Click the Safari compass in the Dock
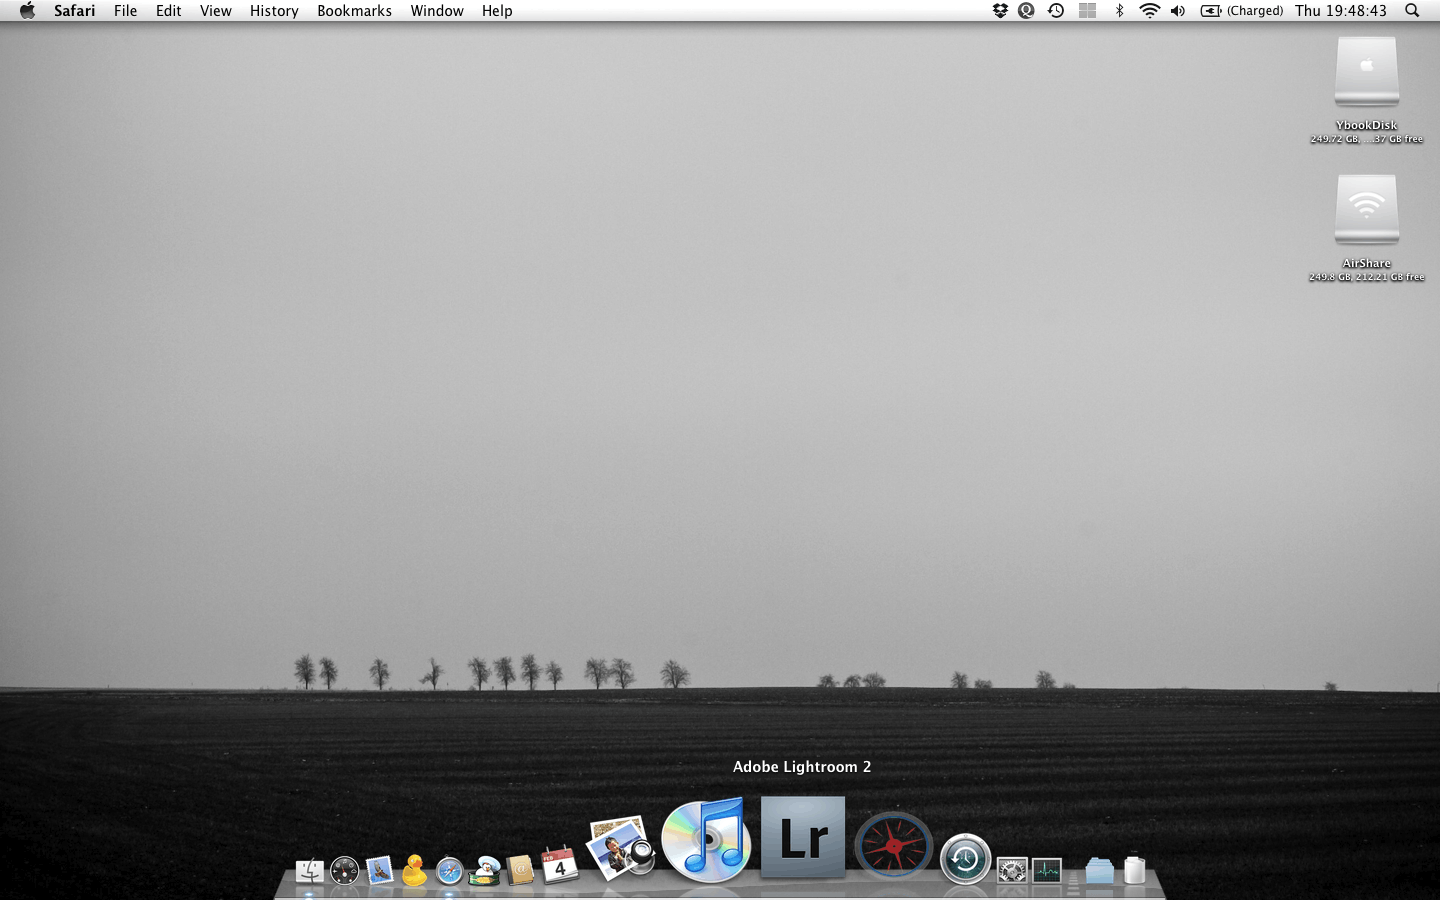1440x900 pixels. click(x=449, y=871)
